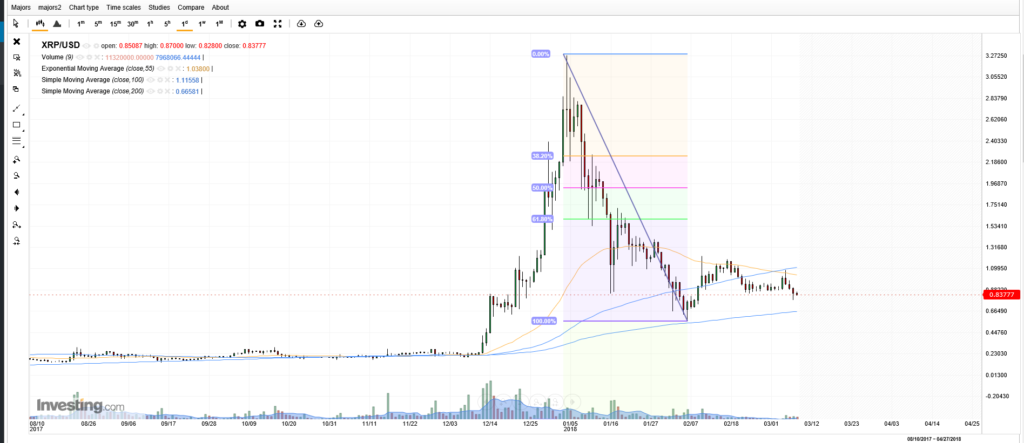The image size is (1024, 443).
Task: Click the zoom in magnifier tool
Action: [x=17, y=159]
